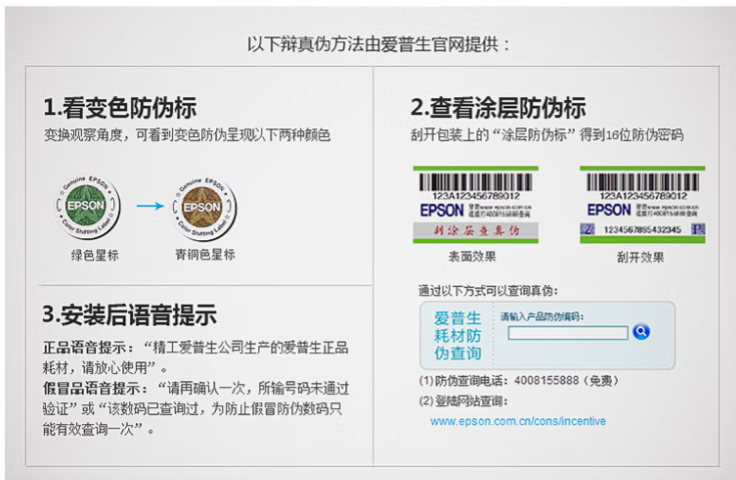The image size is (736, 480).
Task: Click the phone number 4008155888
Action: (x=546, y=380)
